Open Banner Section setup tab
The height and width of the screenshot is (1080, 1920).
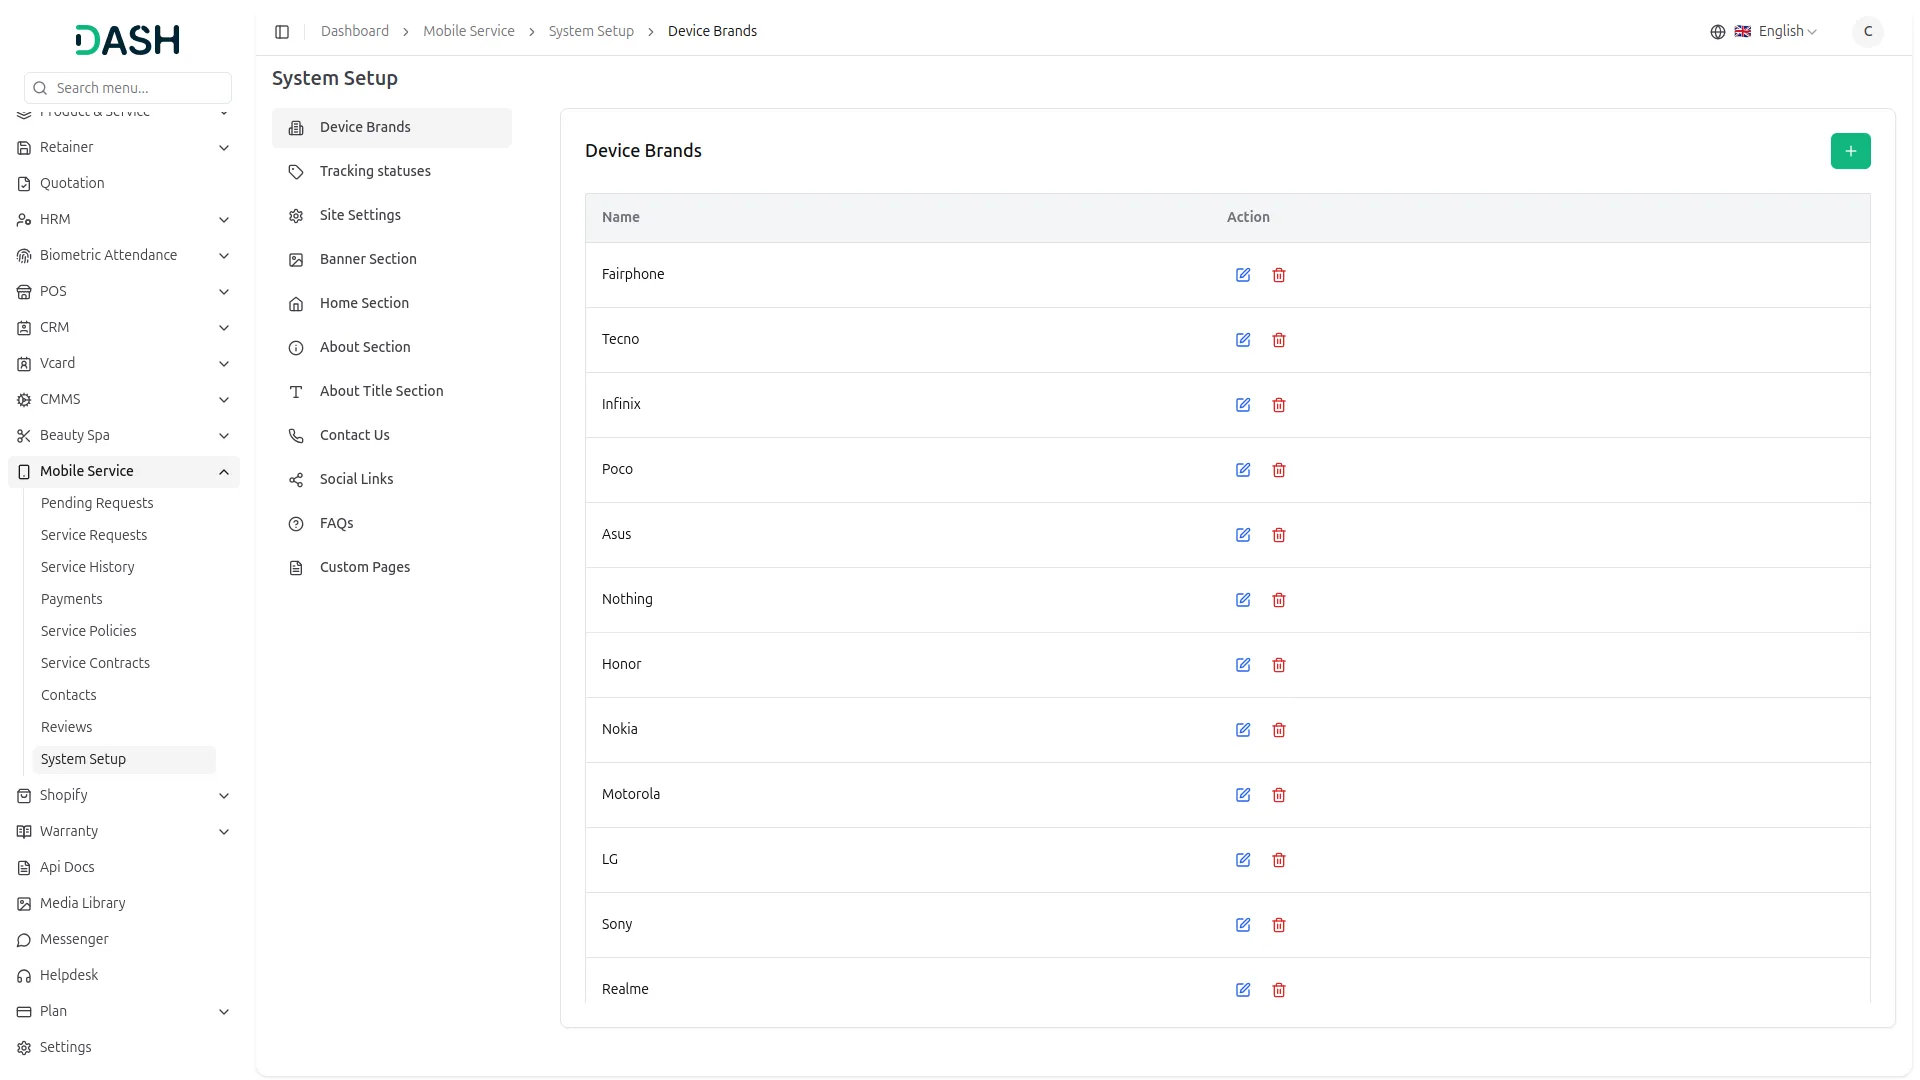point(392,259)
